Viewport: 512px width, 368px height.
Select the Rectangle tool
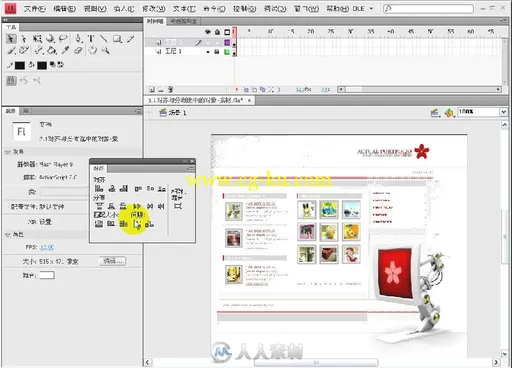click(117, 39)
